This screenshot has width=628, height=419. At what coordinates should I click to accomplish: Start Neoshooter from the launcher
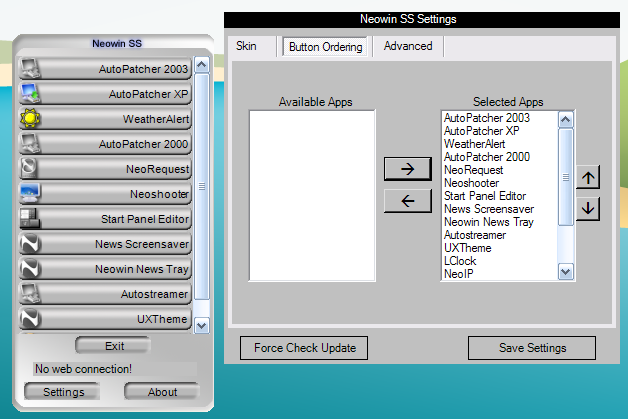pyautogui.click(x=105, y=193)
